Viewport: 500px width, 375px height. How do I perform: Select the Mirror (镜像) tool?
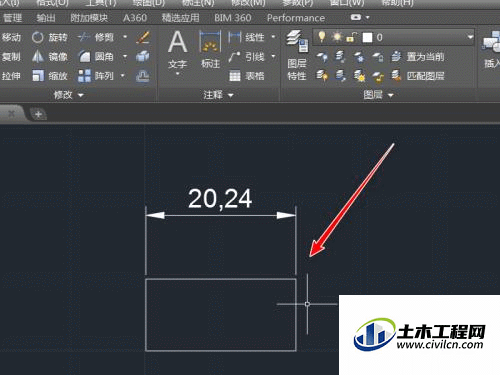tap(50, 57)
